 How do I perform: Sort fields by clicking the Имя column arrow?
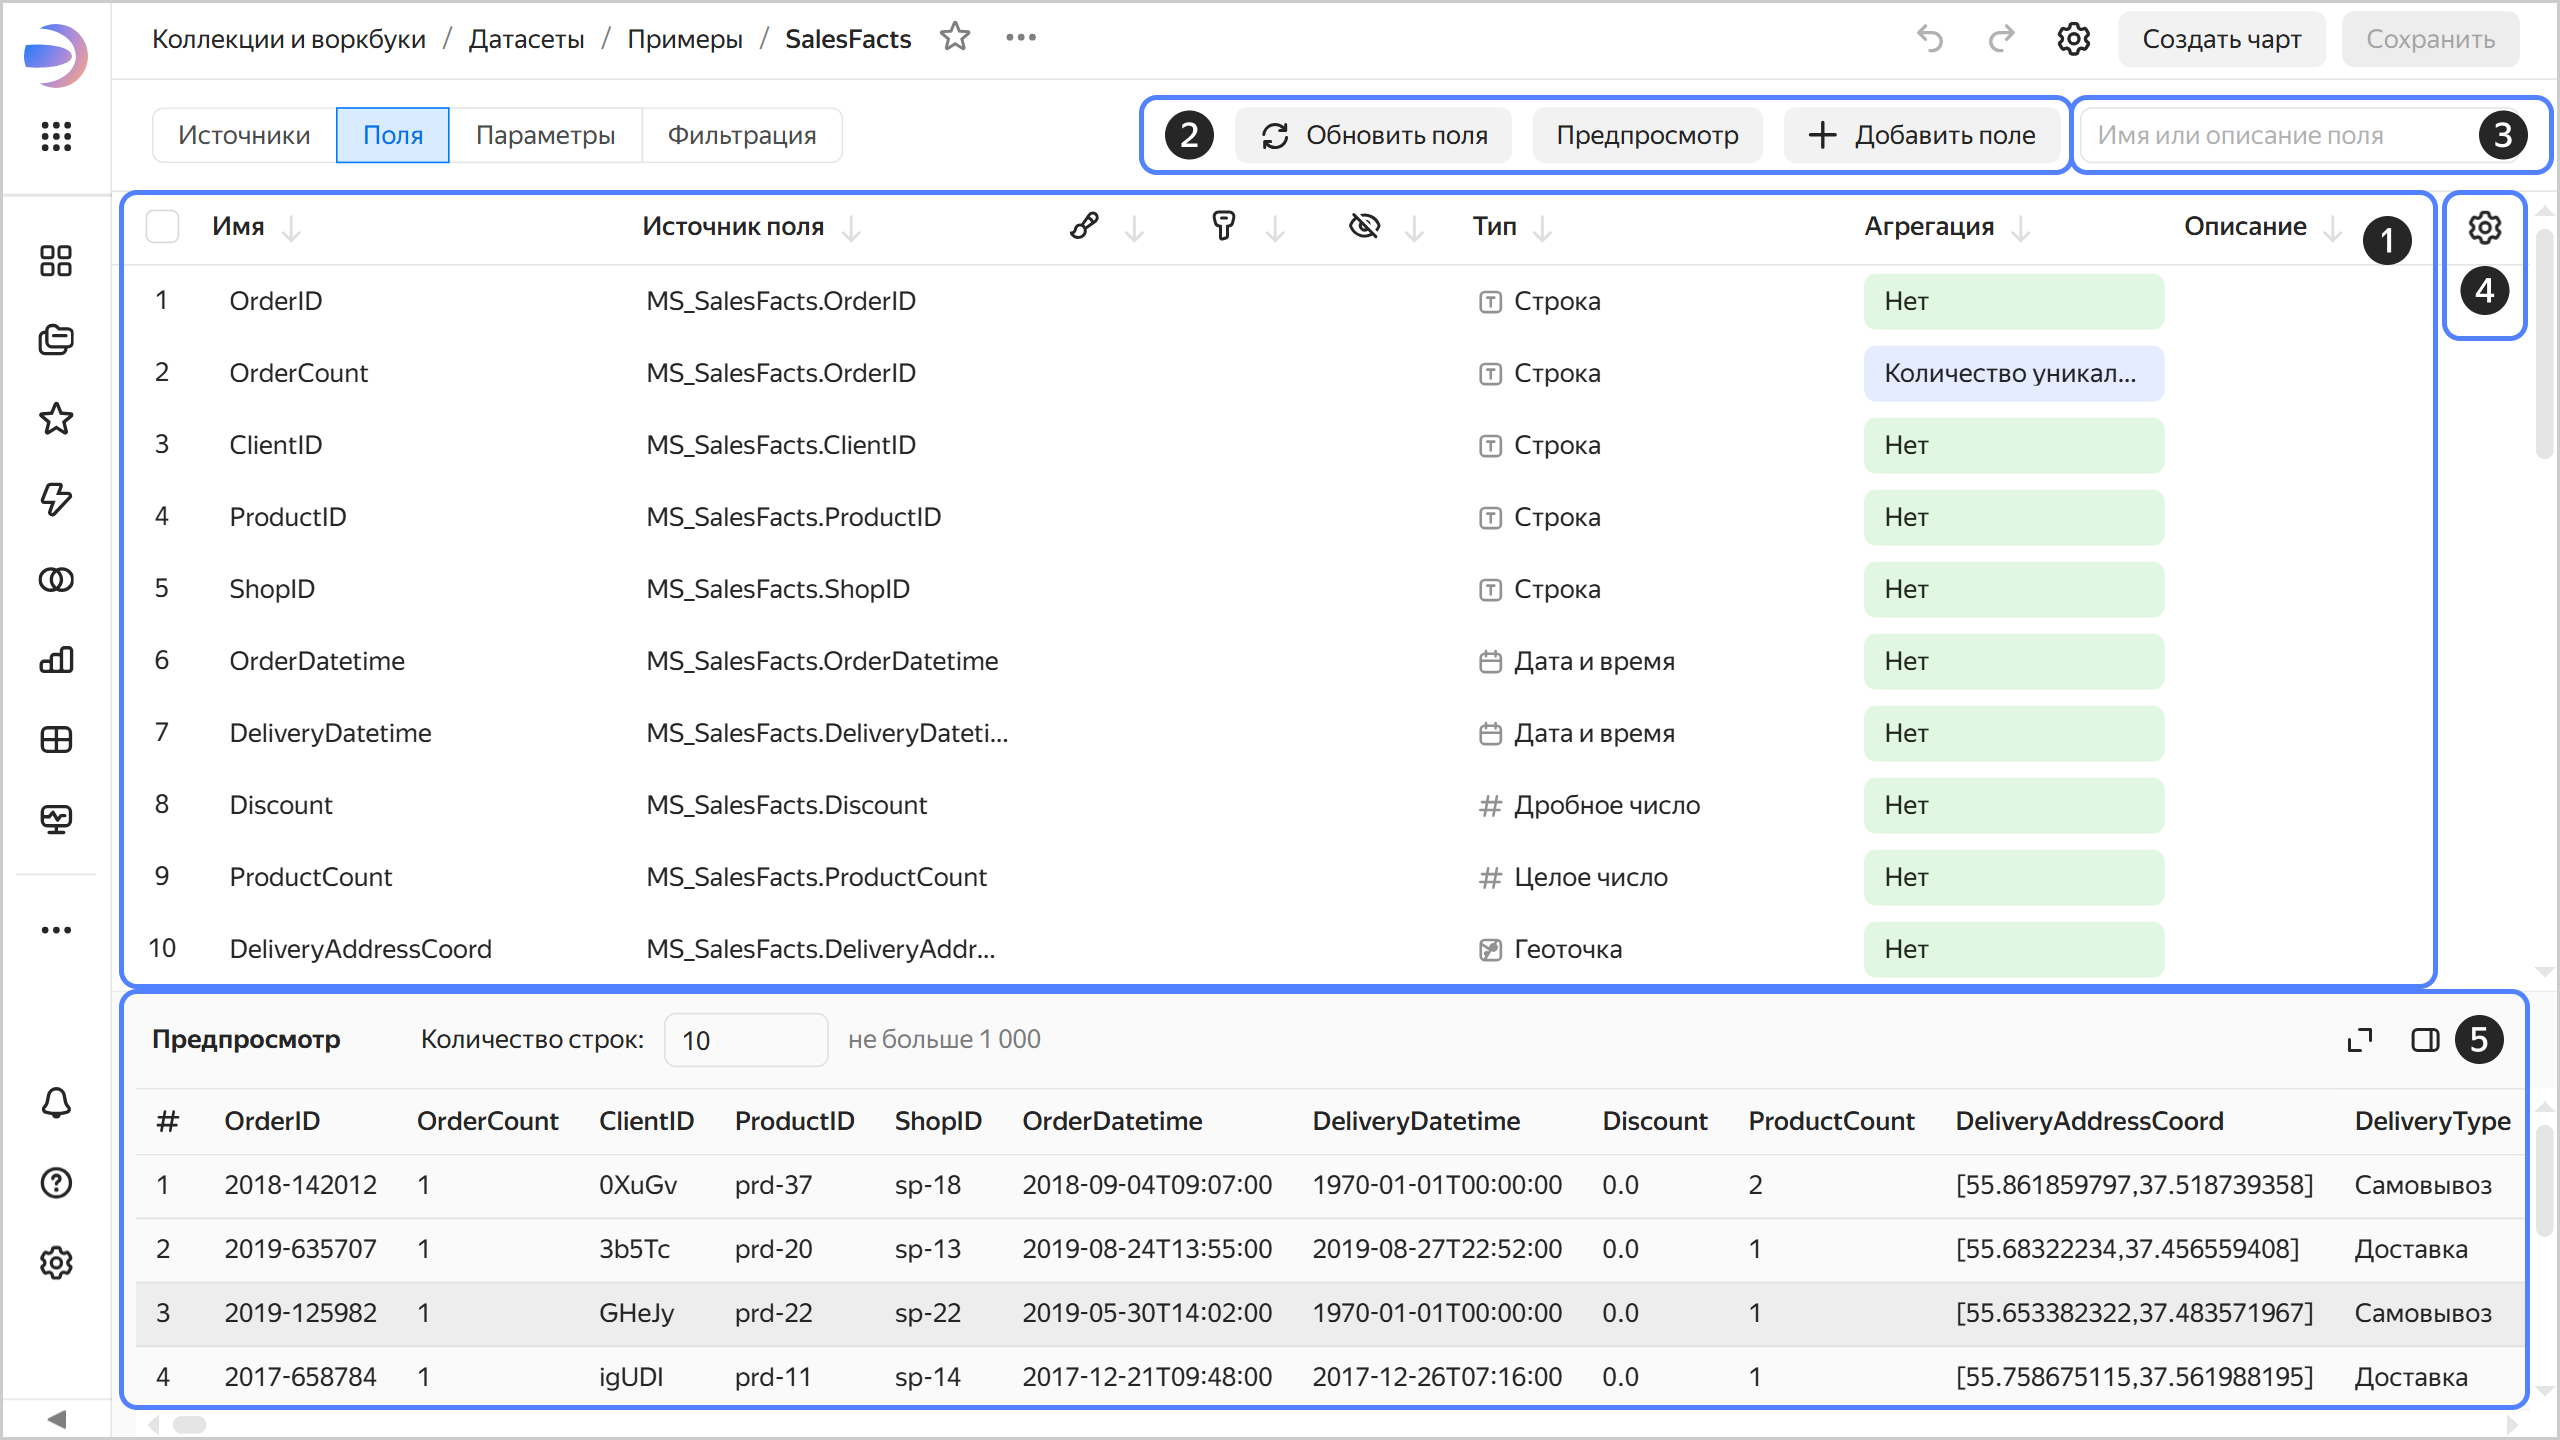click(x=292, y=227)
